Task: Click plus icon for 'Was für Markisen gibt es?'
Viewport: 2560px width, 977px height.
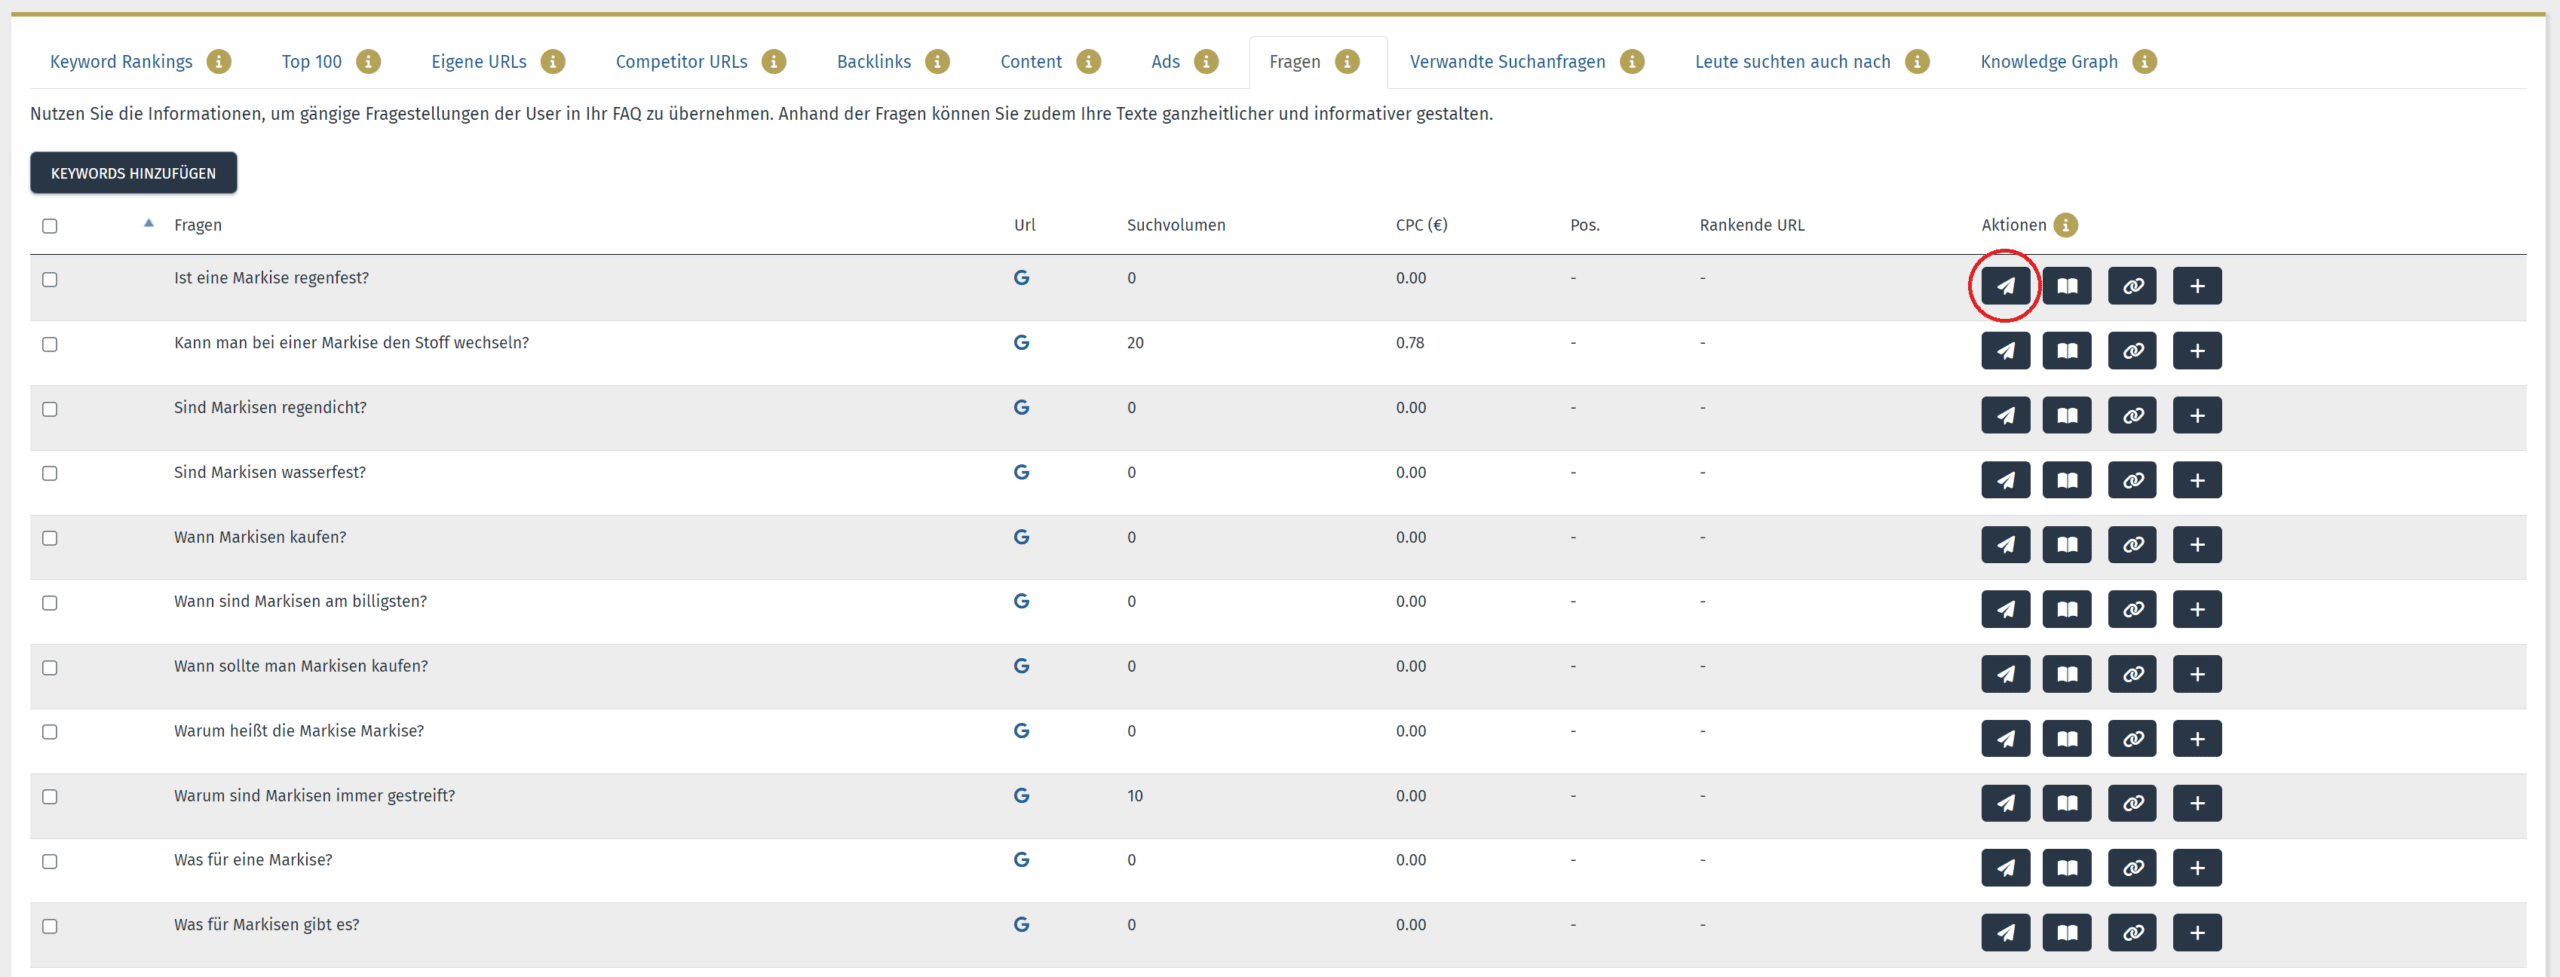Action: (2197, 933)
